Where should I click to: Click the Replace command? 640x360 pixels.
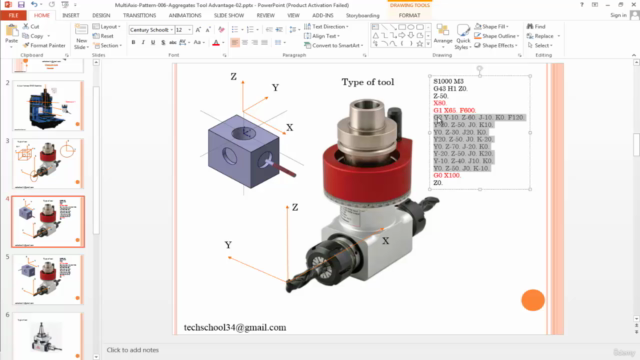(543, 36)
